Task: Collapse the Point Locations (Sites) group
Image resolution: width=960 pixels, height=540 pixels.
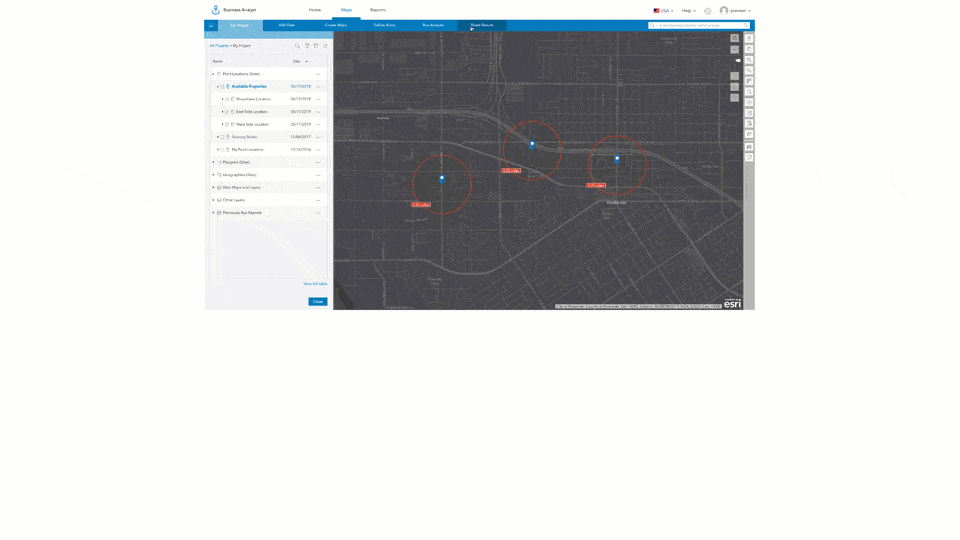Action: click(214, 74)
